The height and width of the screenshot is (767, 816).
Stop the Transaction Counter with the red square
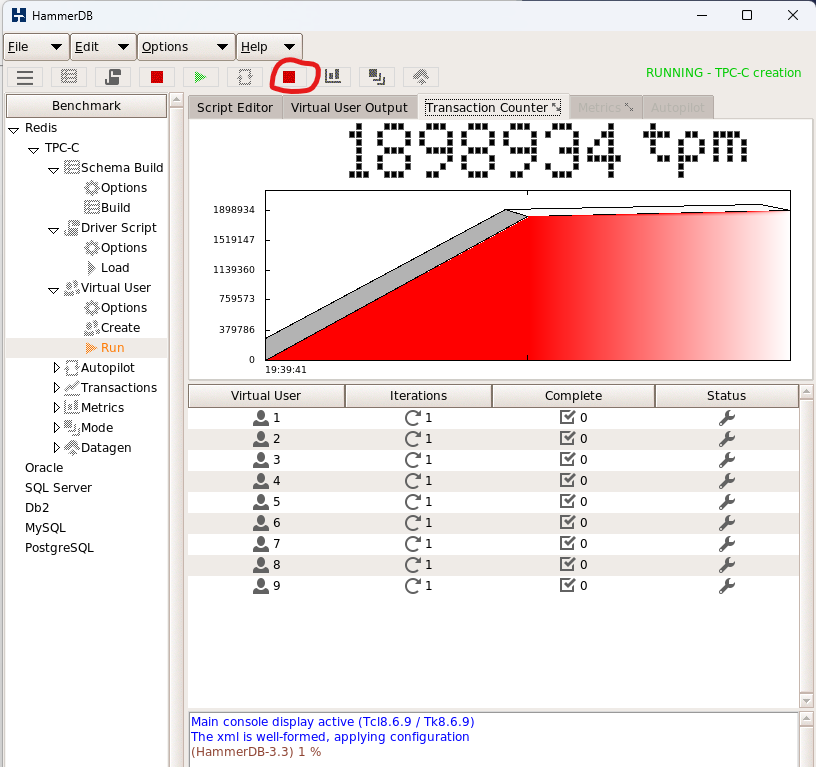(289, 77)
